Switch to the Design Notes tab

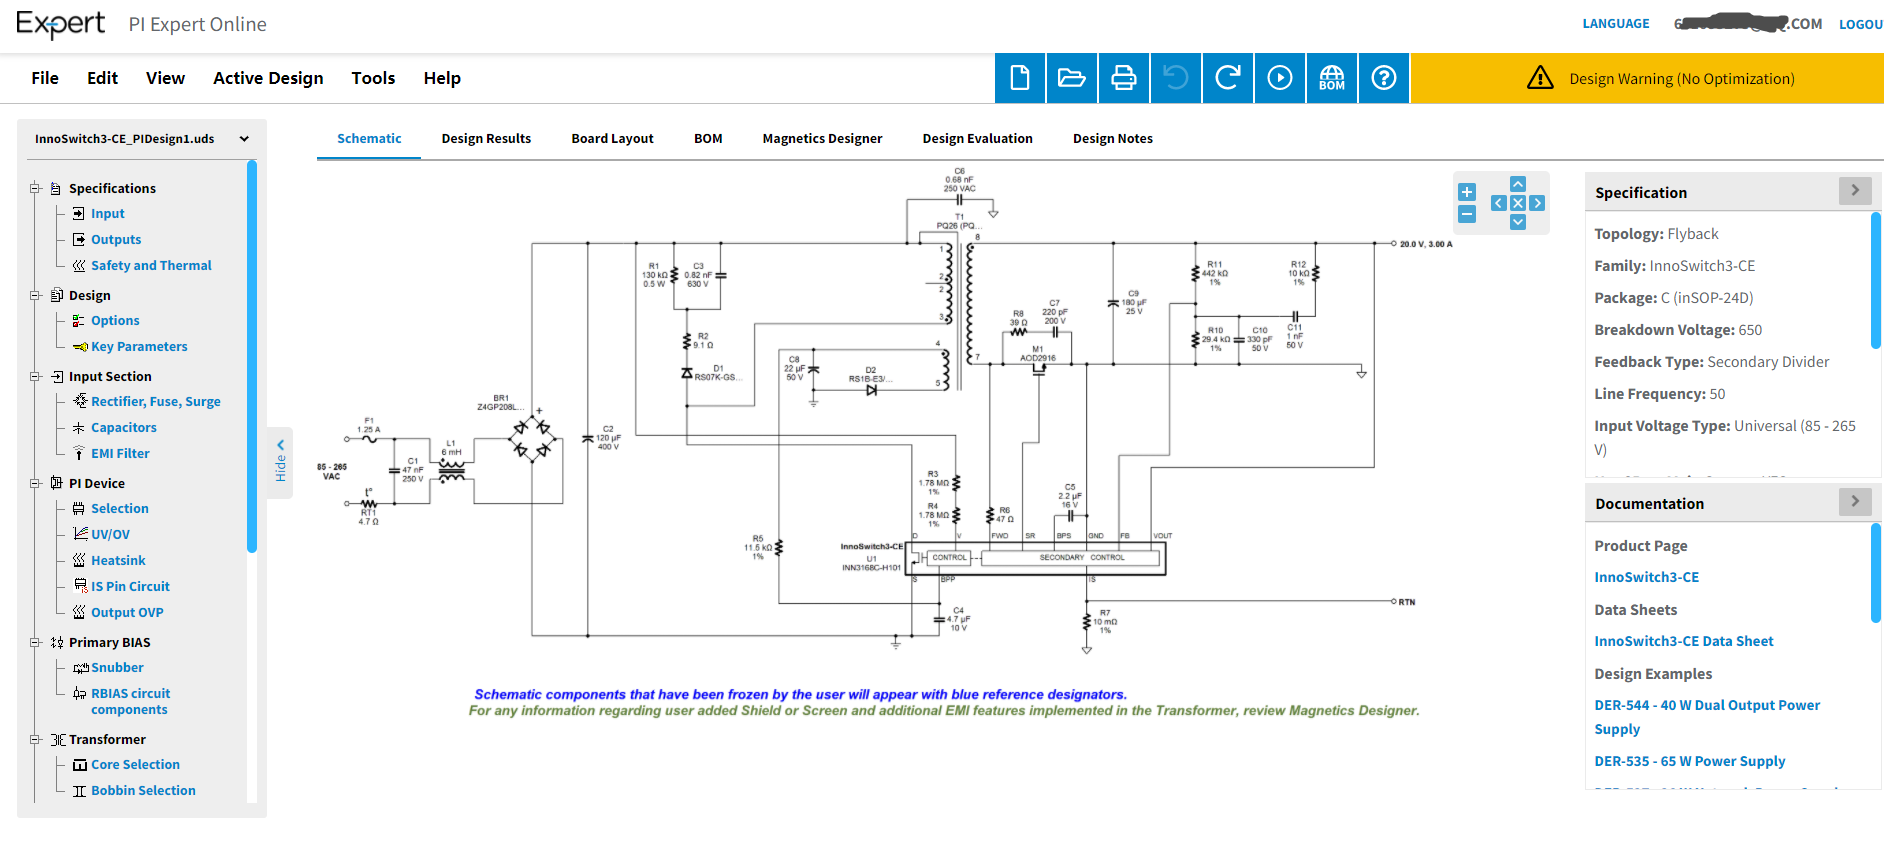click(x=1113, y=139)
